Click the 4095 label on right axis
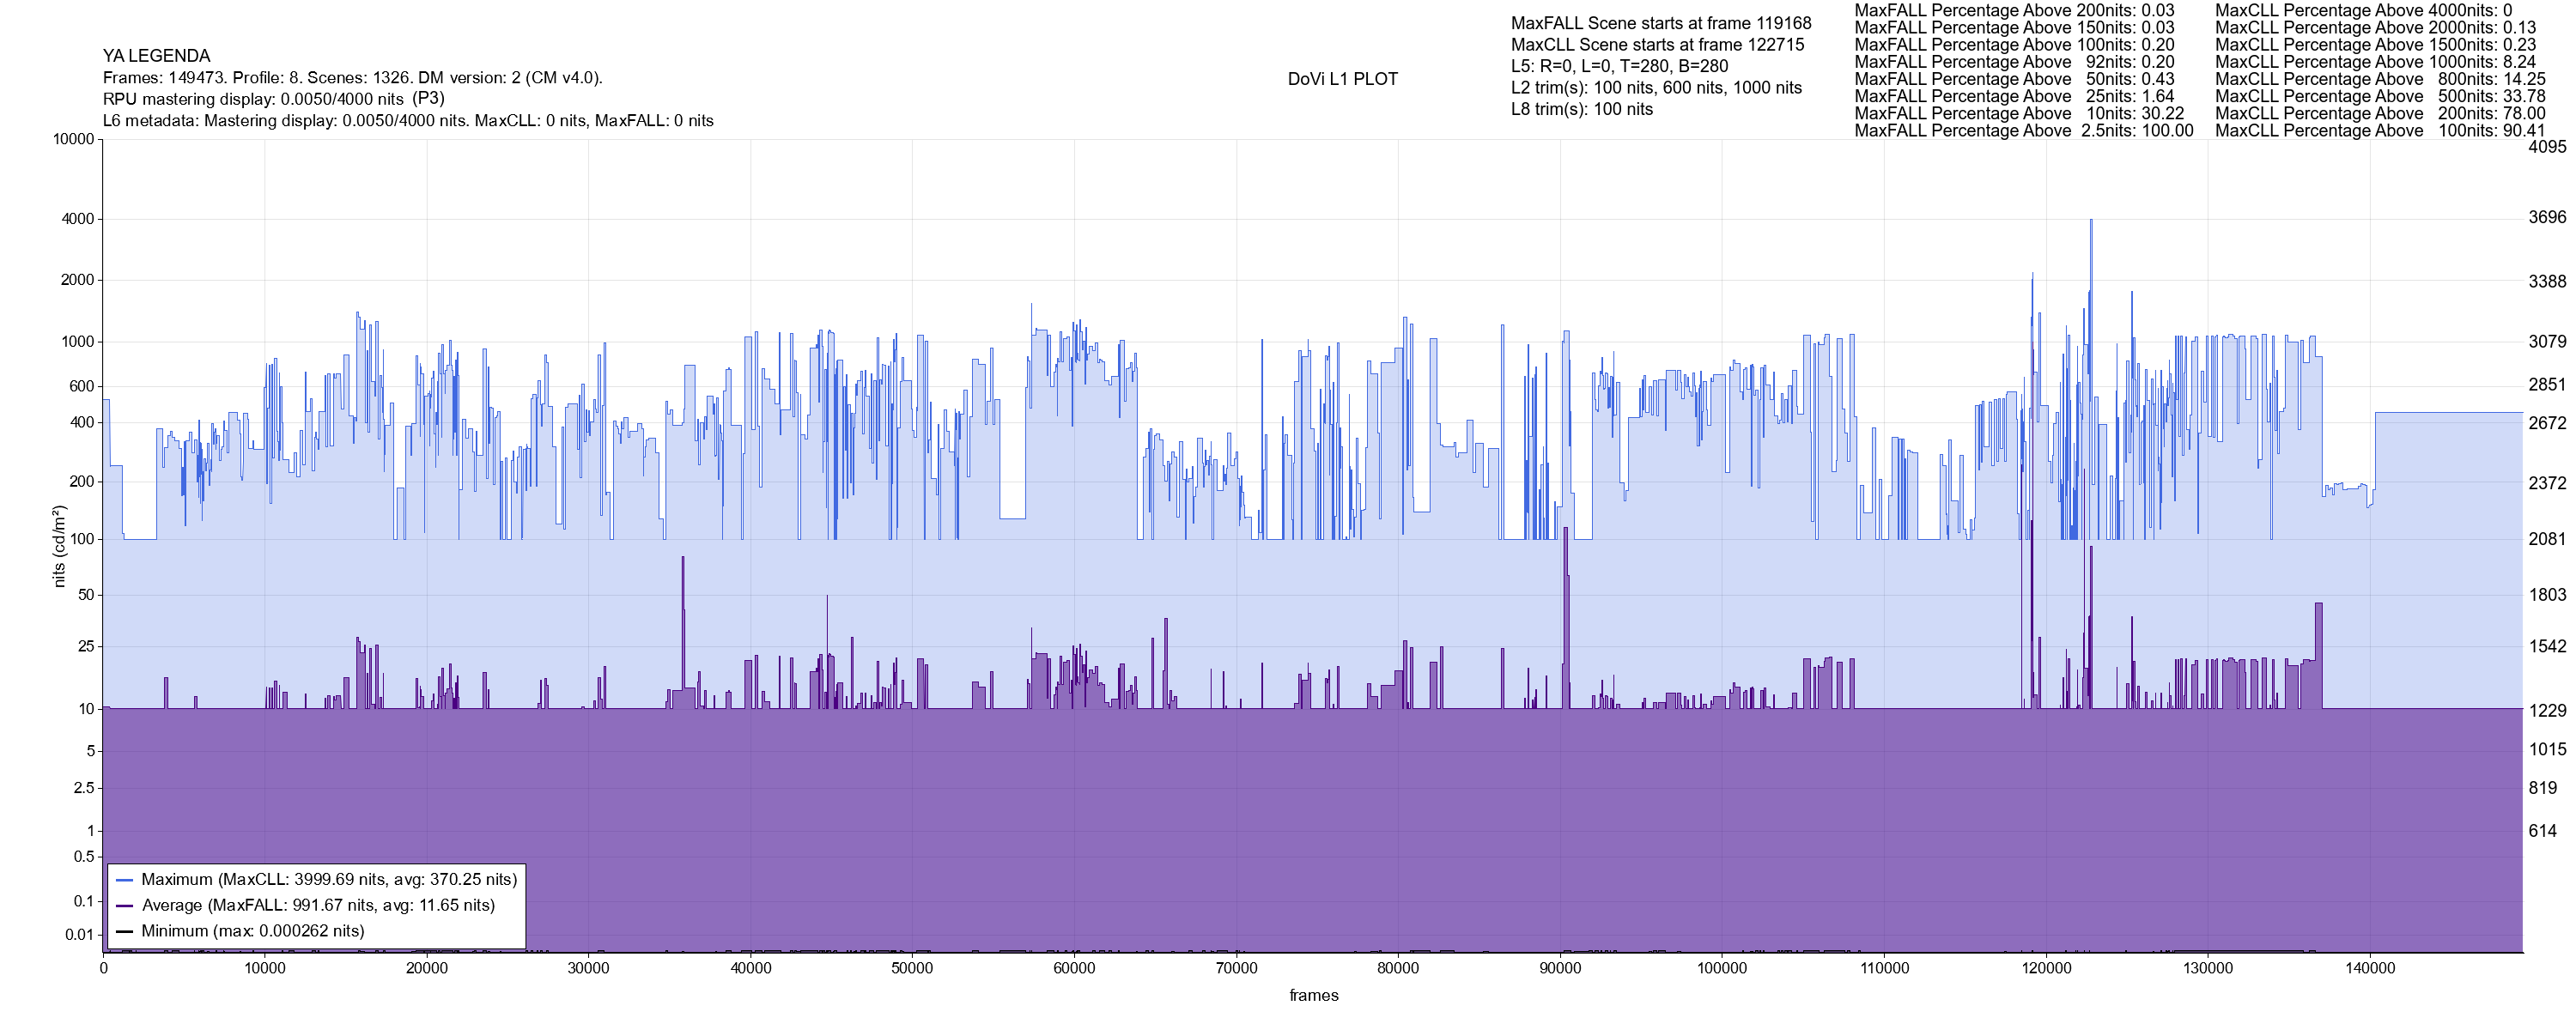This screenshot has width=2576, height=1030. pos(2546,146)
